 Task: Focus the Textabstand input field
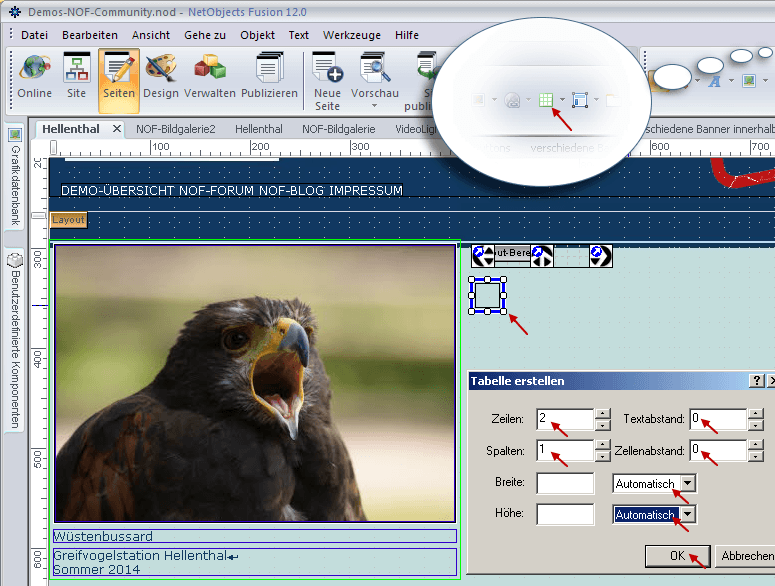719,419
